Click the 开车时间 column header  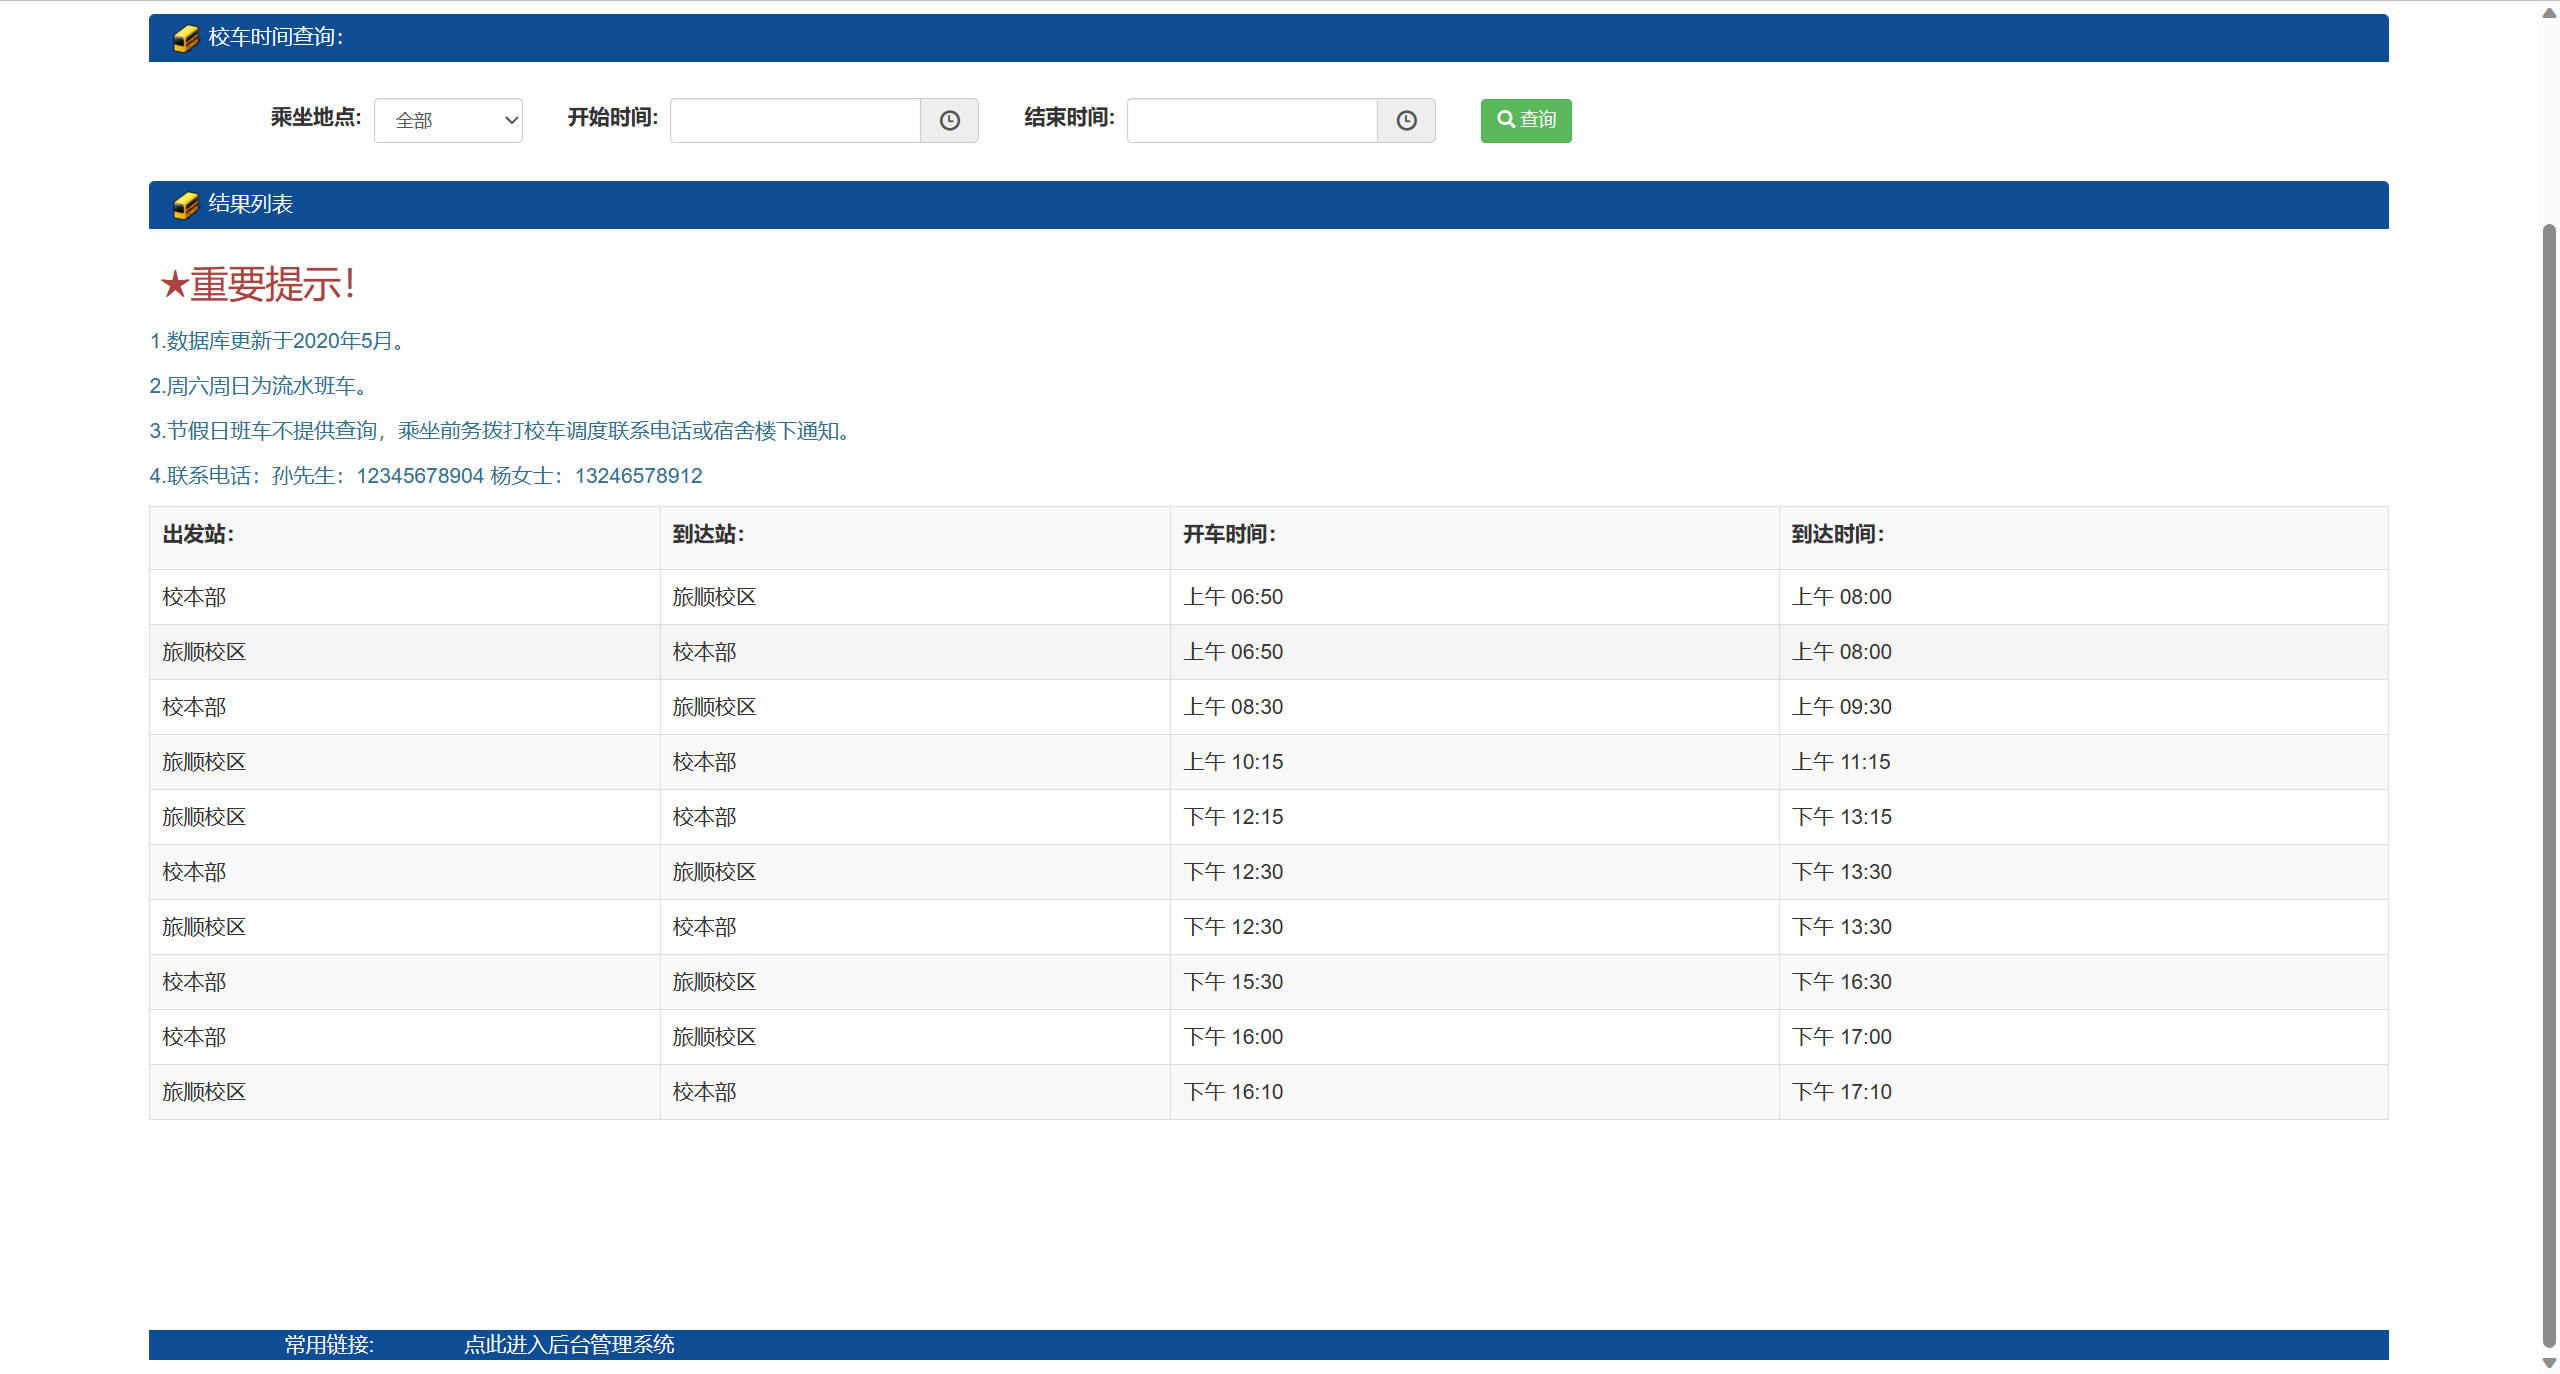[x=1229, y=535]
